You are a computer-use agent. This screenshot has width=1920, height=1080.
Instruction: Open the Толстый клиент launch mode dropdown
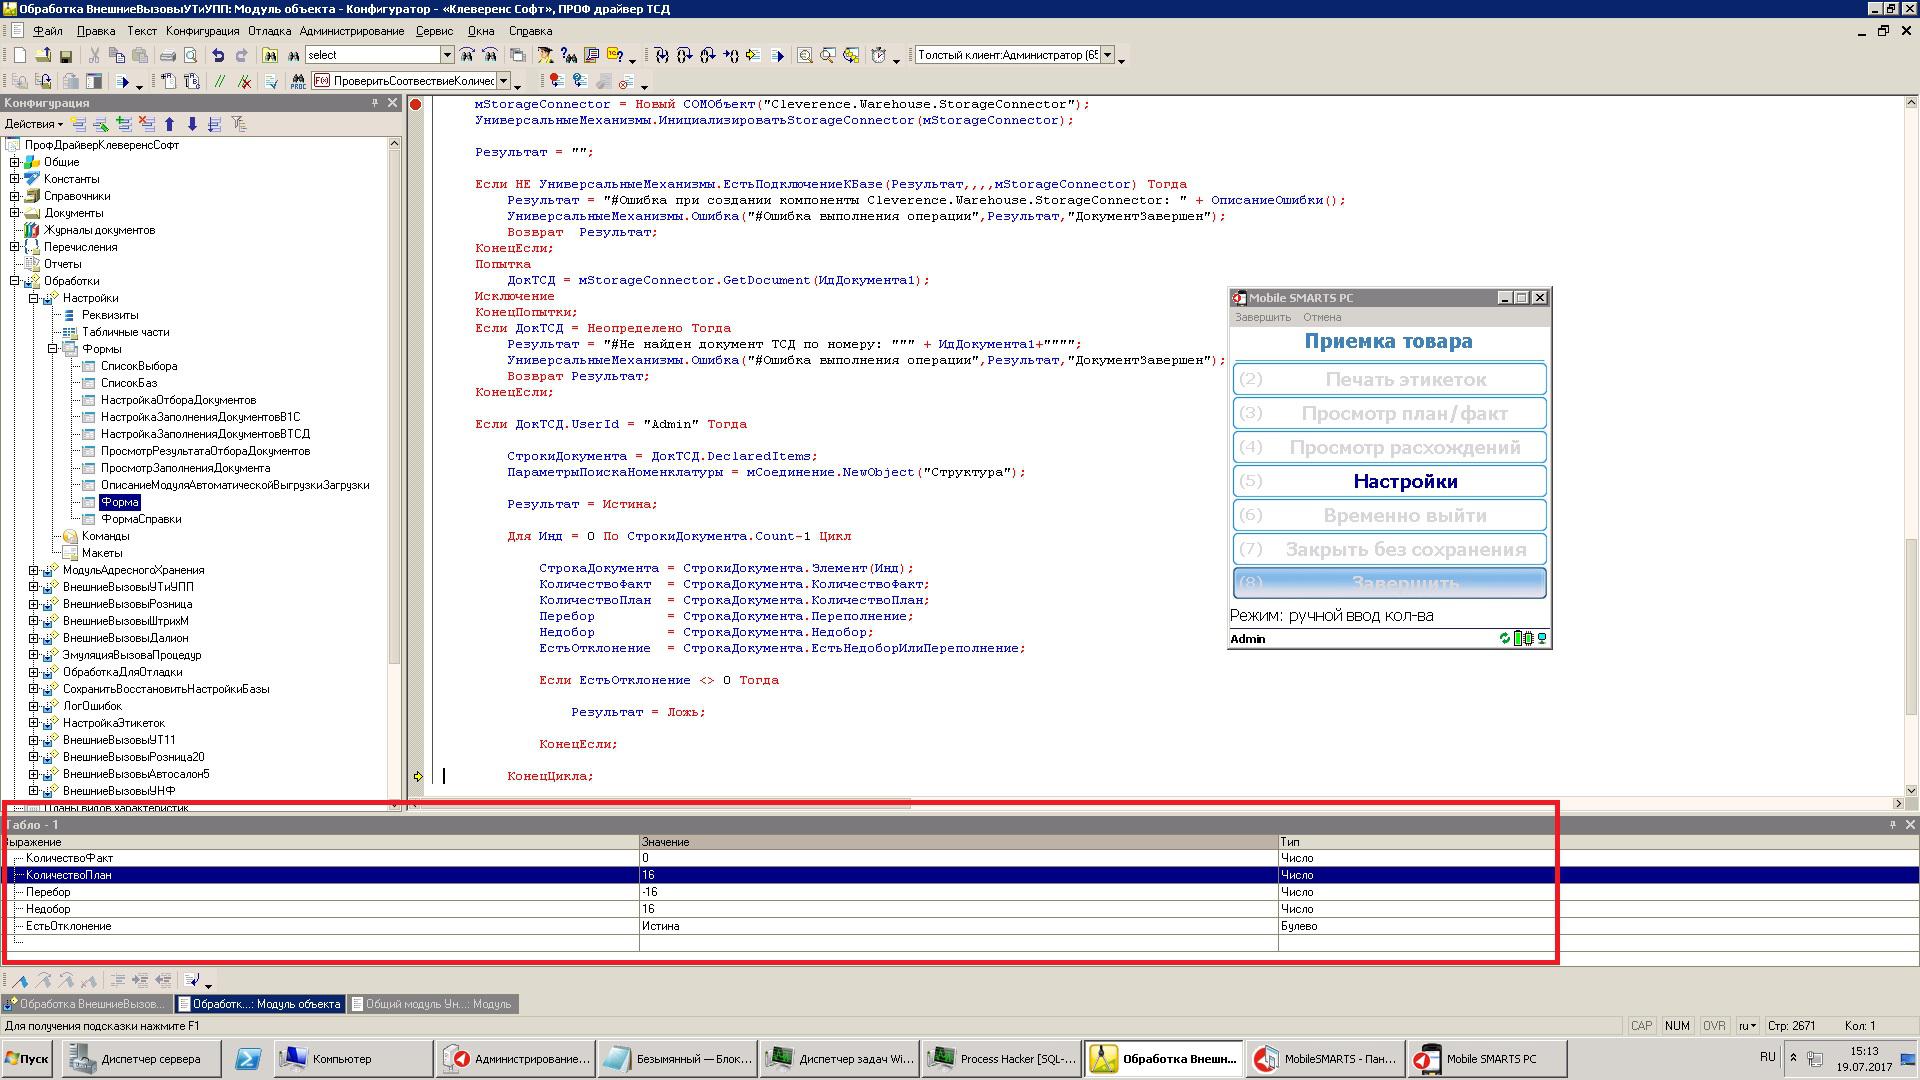click(x=1107, y=55)
